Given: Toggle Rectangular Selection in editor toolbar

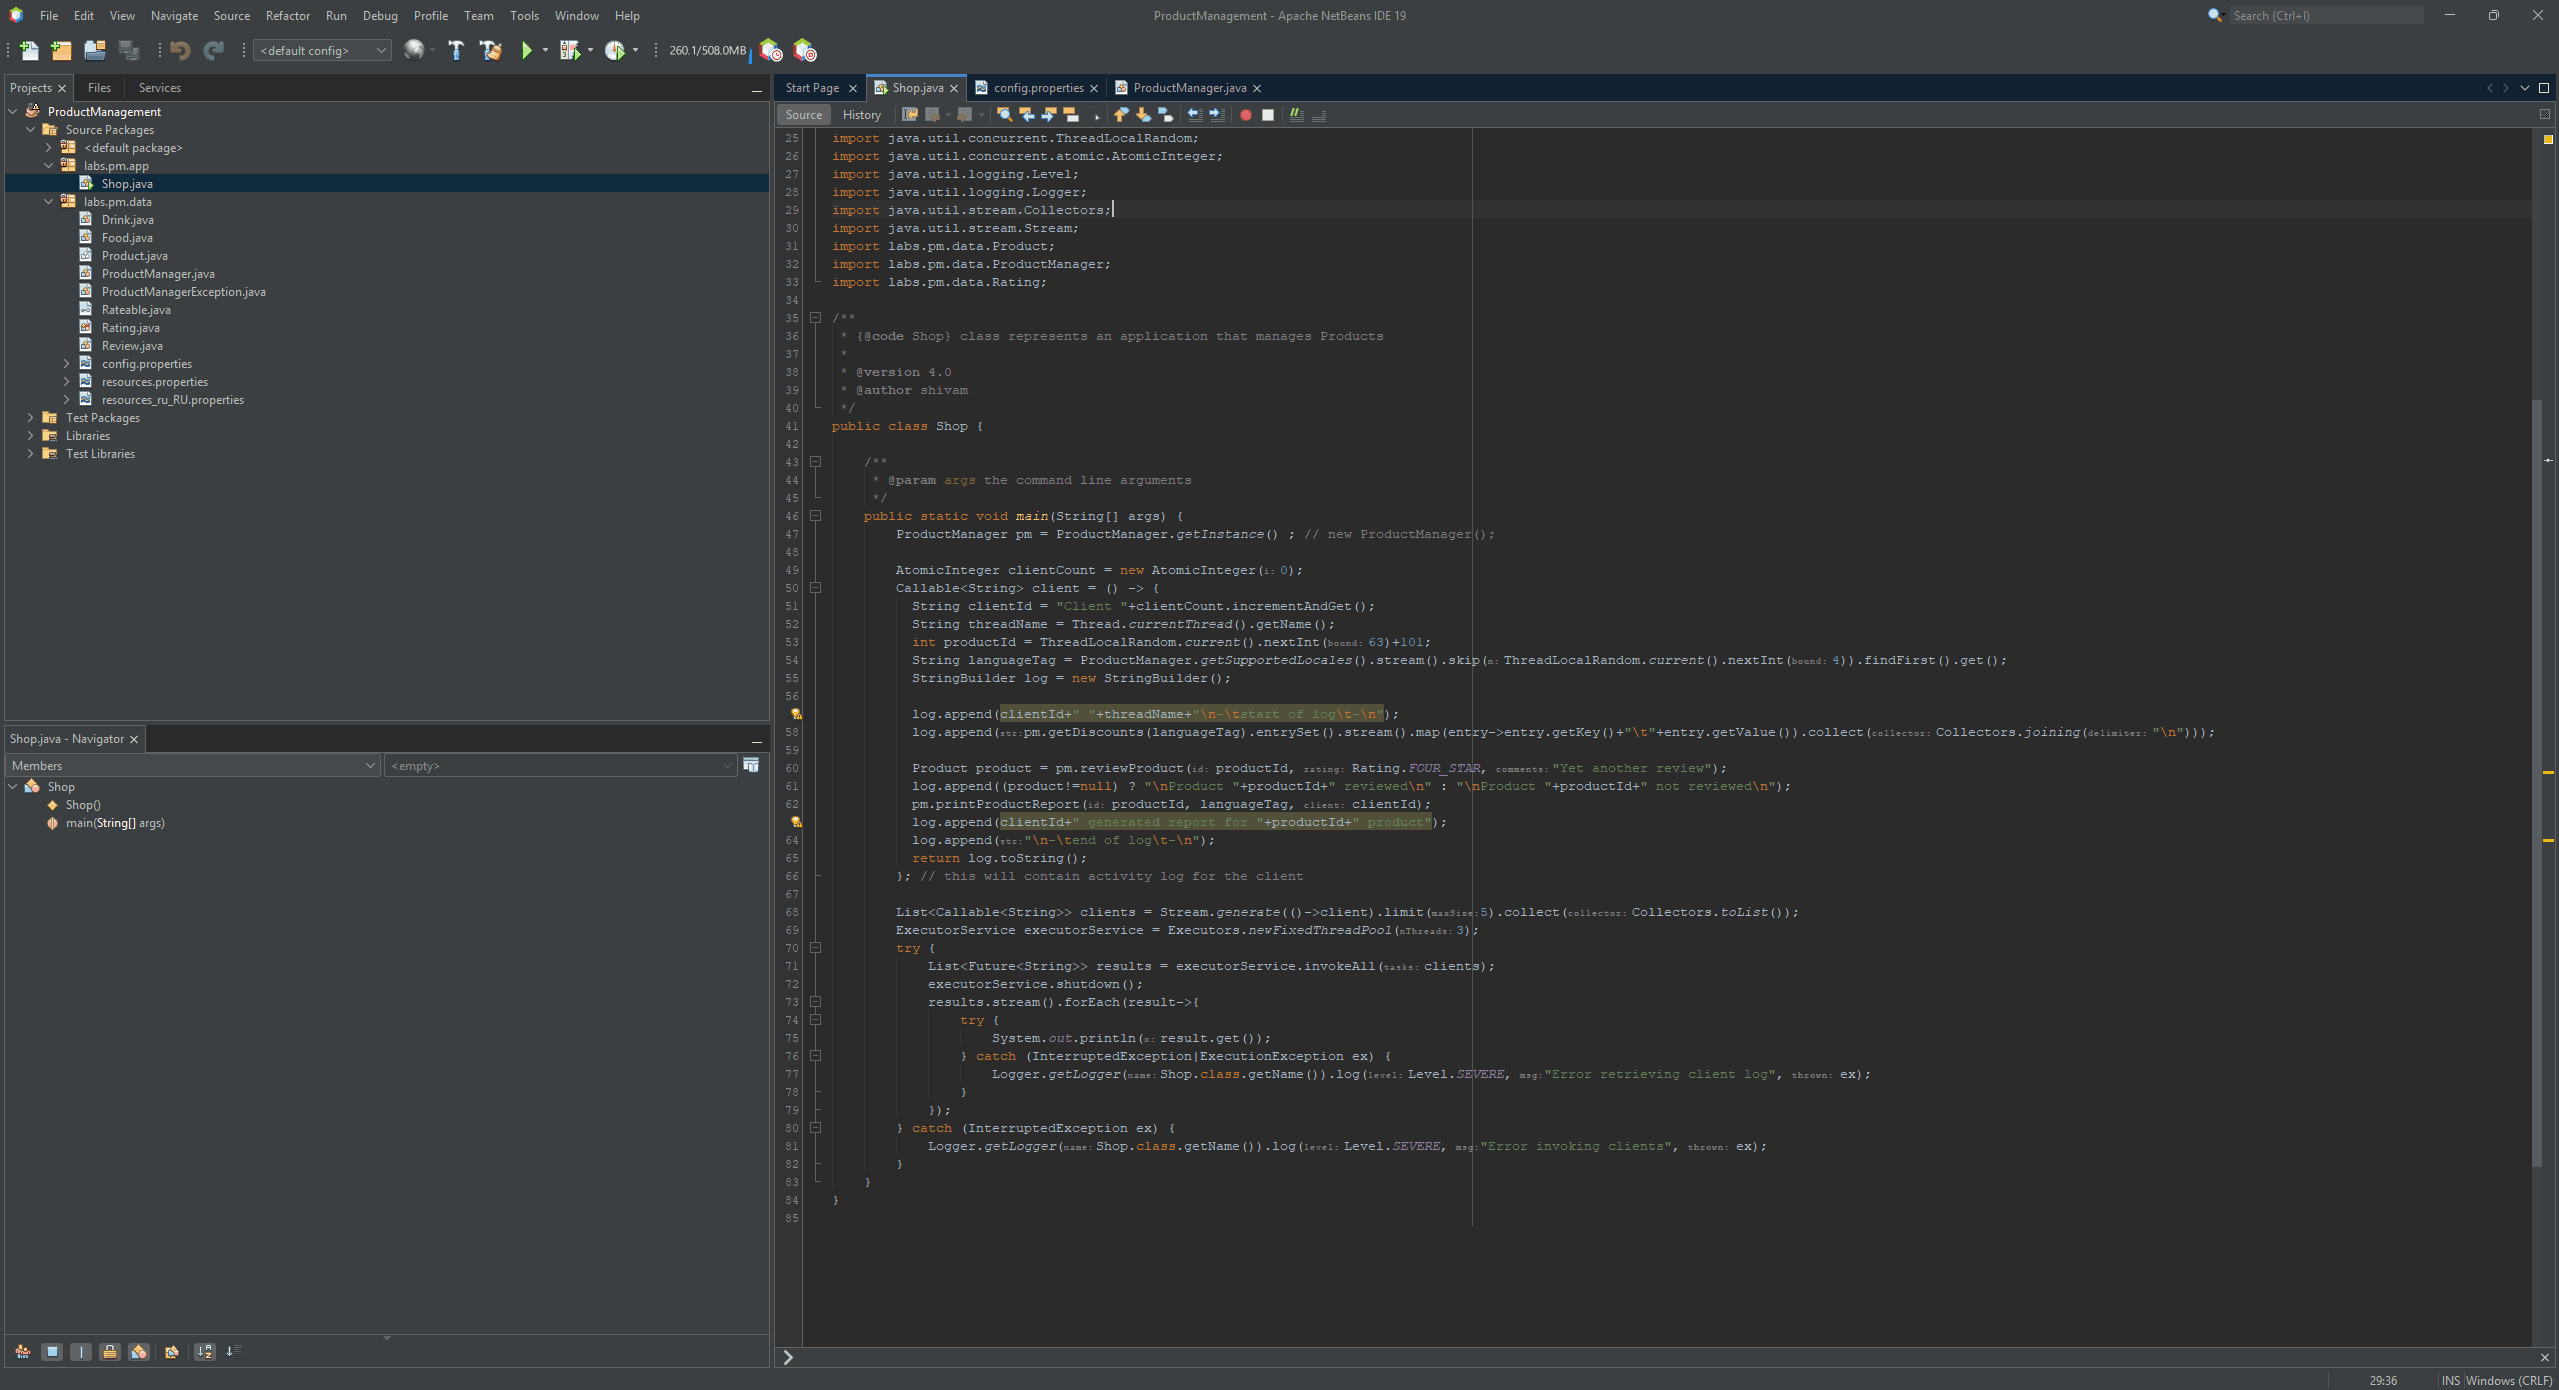Looking at the screenshot, I should click(x=1093, y=115).
